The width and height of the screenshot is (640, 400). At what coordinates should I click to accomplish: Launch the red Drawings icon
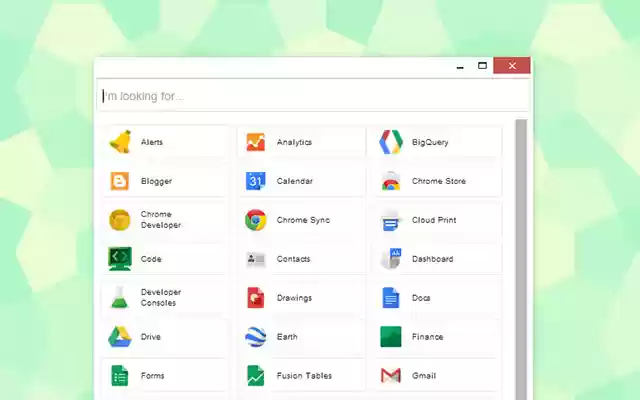pos(256,298)
